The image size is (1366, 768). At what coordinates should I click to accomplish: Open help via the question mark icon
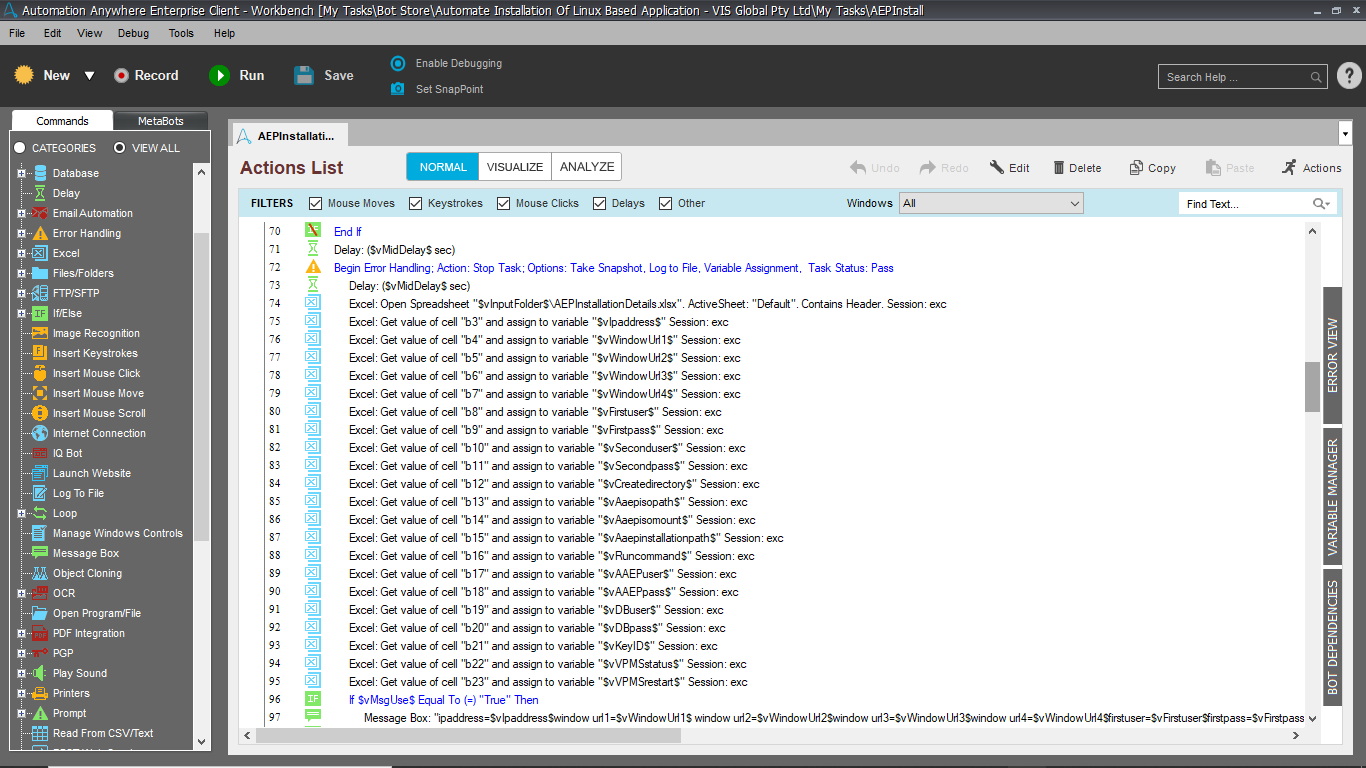coord(1348,76)
